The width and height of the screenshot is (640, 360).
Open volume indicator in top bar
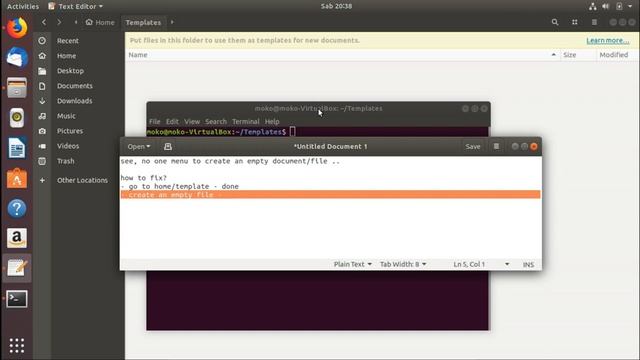click(x=606, y=6)
